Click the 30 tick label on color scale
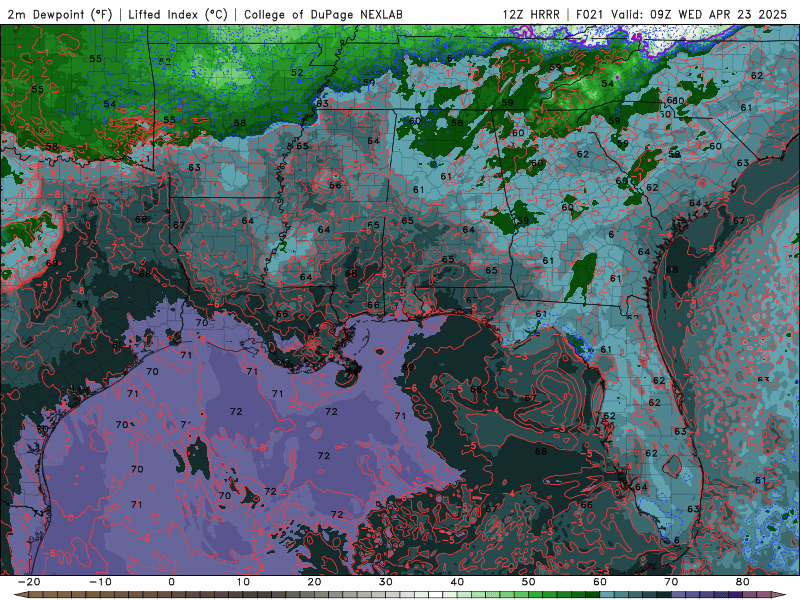 tap(386, 582)
